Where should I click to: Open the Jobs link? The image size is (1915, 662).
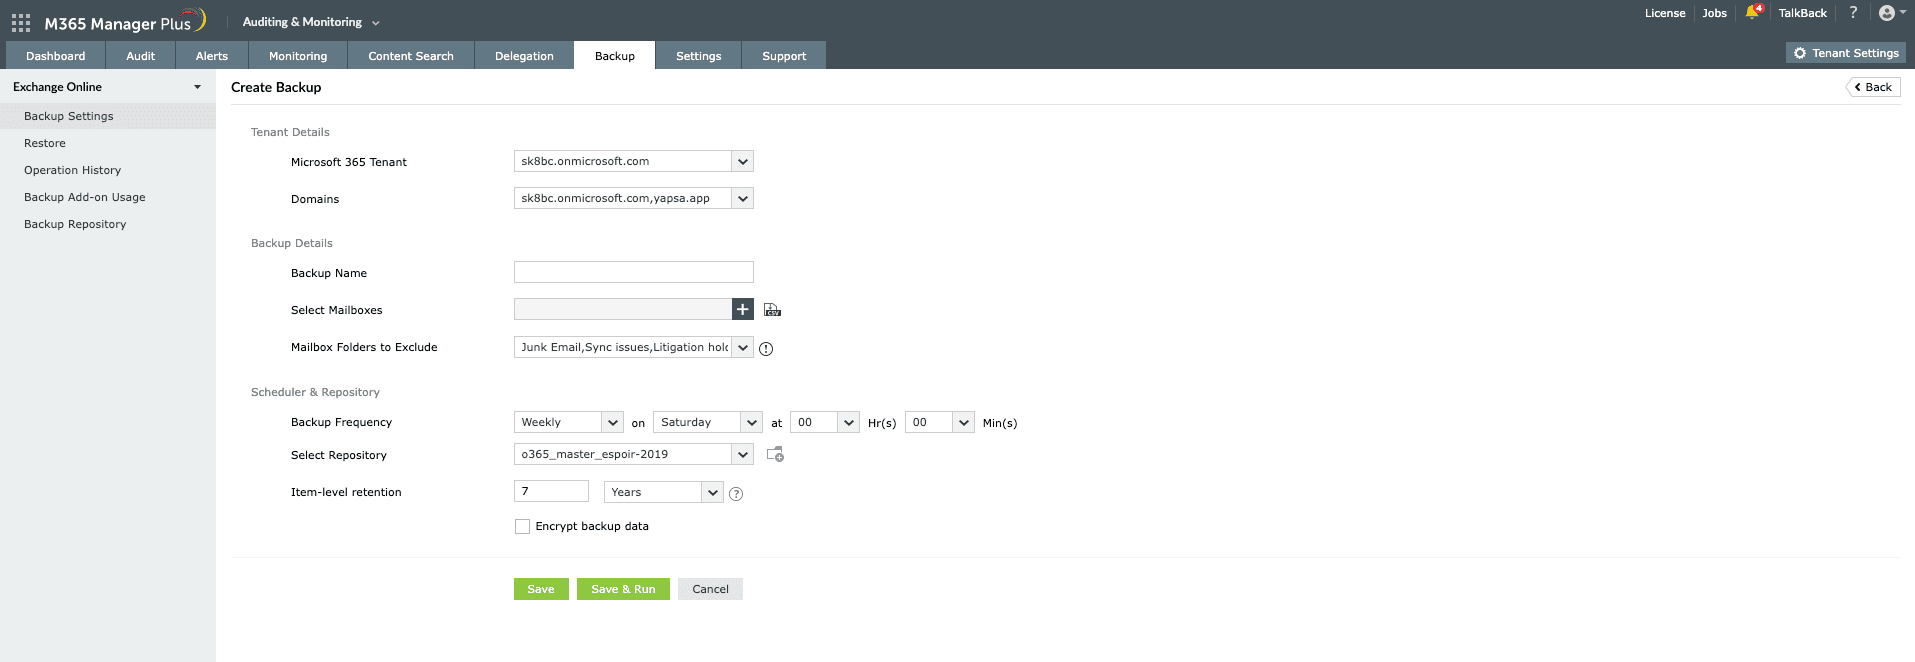coord(1715,13)
